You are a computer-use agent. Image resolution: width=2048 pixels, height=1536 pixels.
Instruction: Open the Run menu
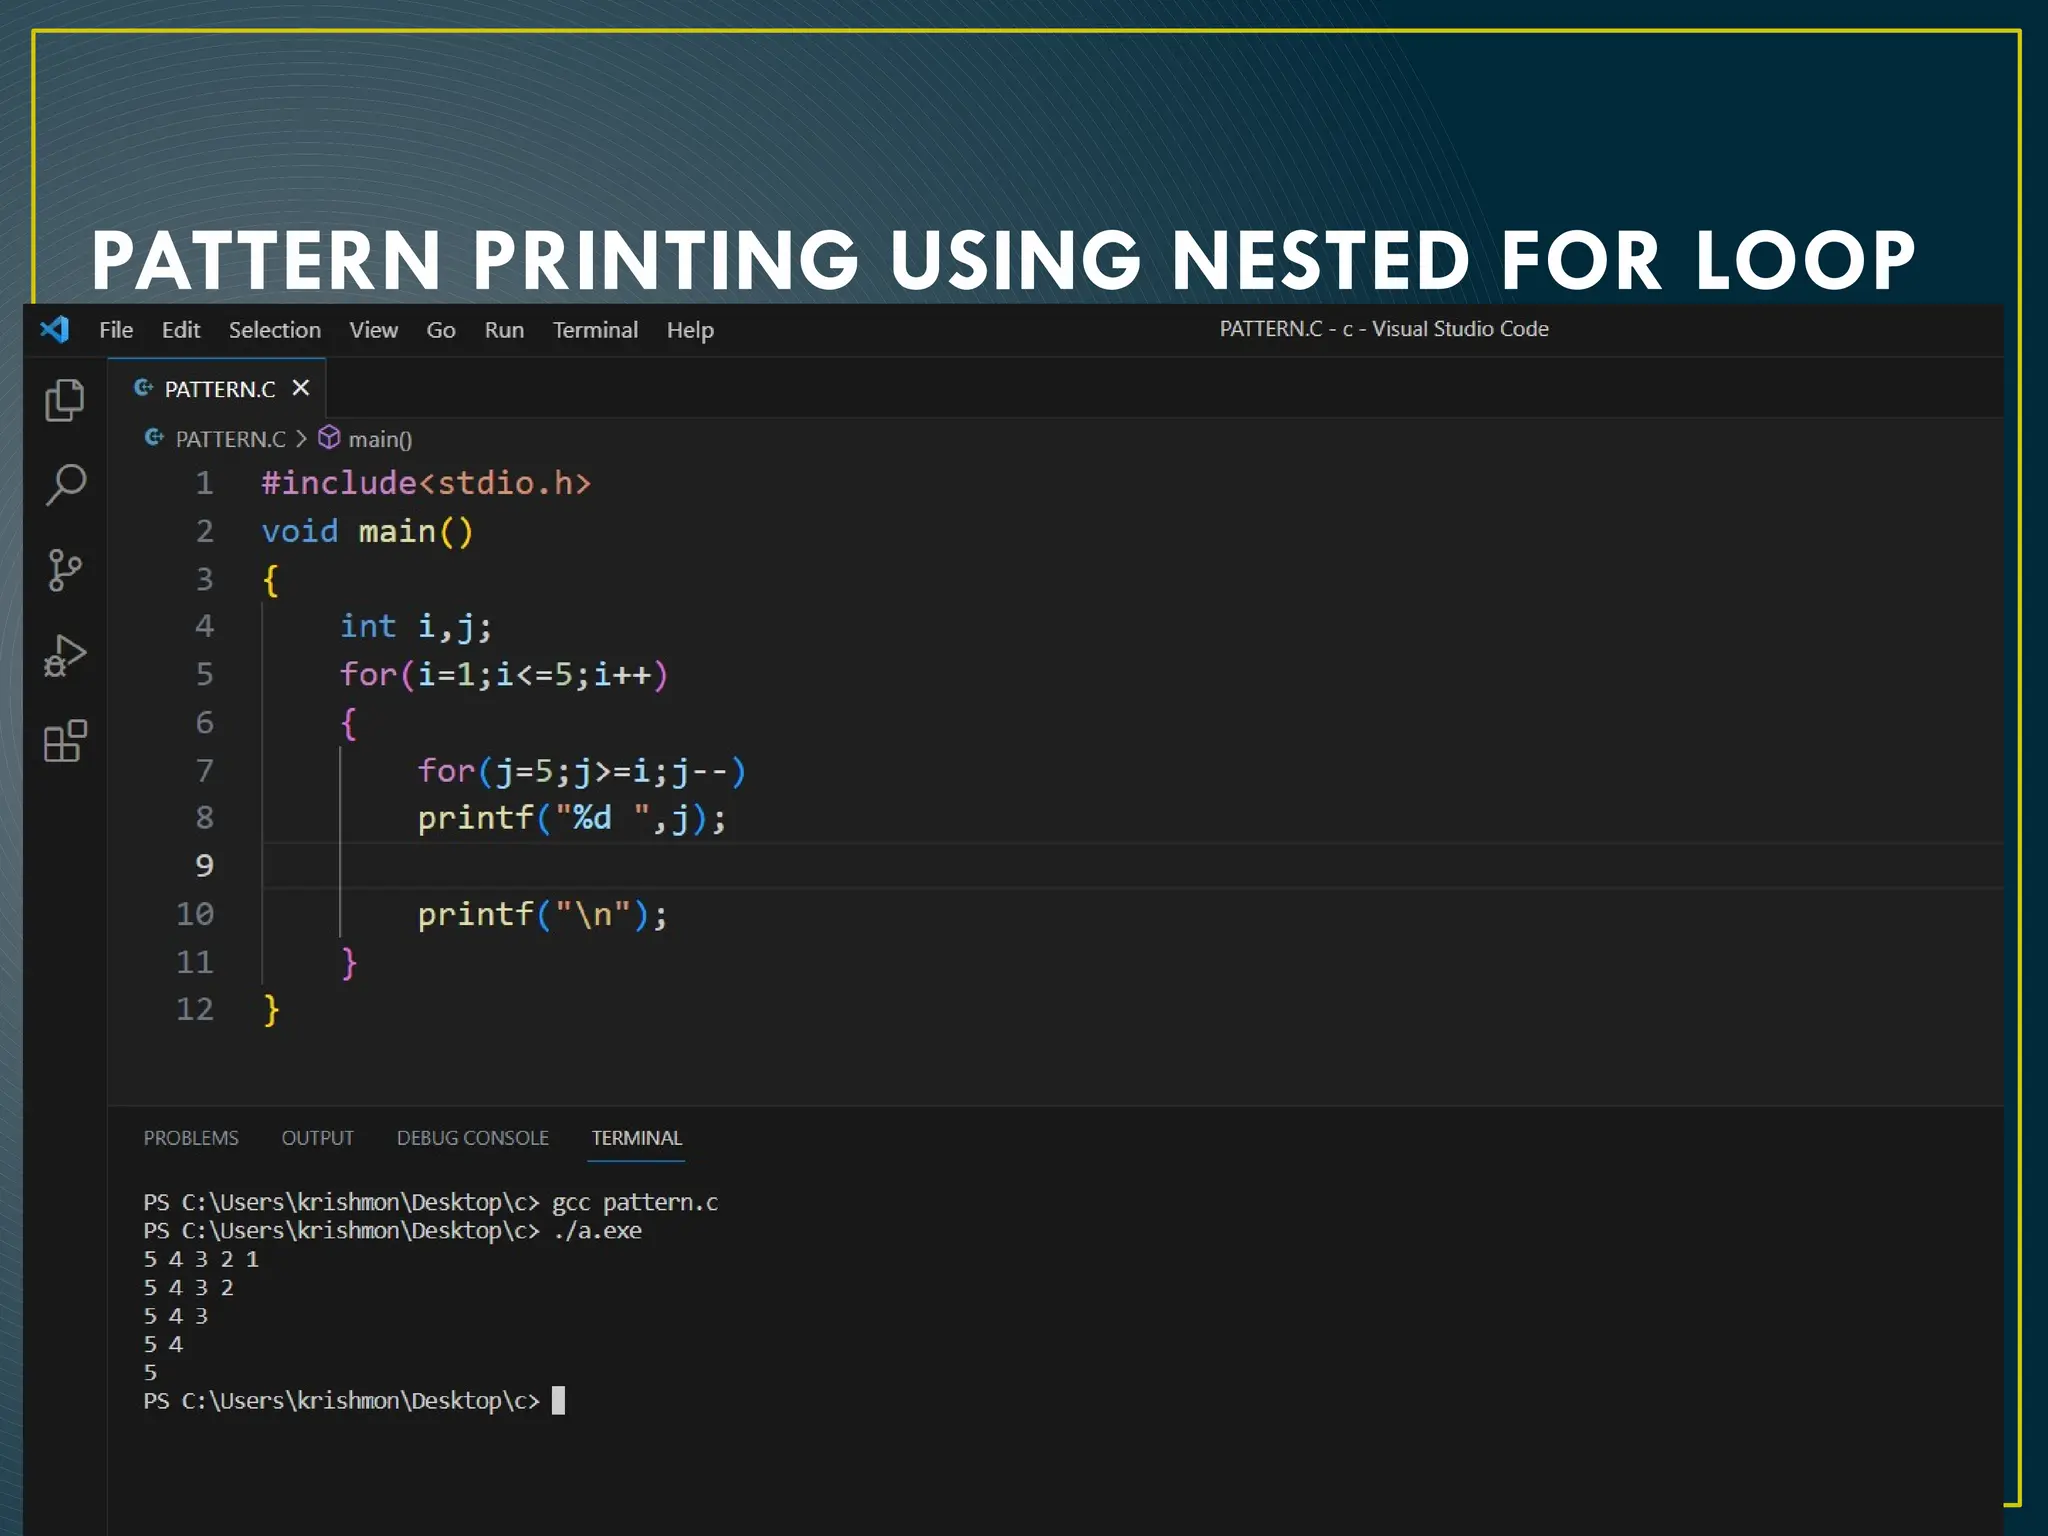click(x=504, y=330)
